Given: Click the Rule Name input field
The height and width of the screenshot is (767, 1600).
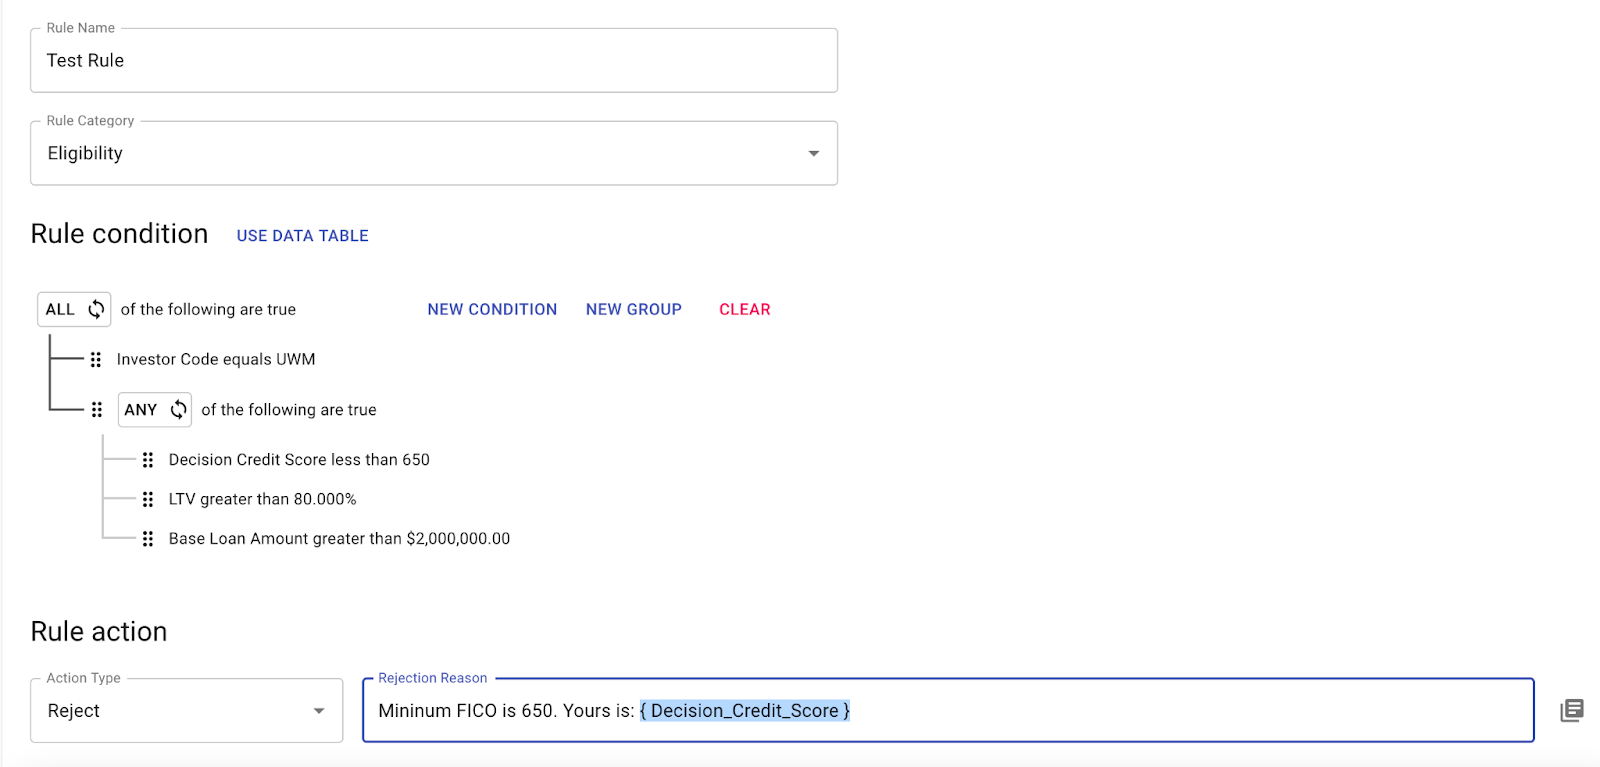Looking at the screenshot, I should point(434,60).
